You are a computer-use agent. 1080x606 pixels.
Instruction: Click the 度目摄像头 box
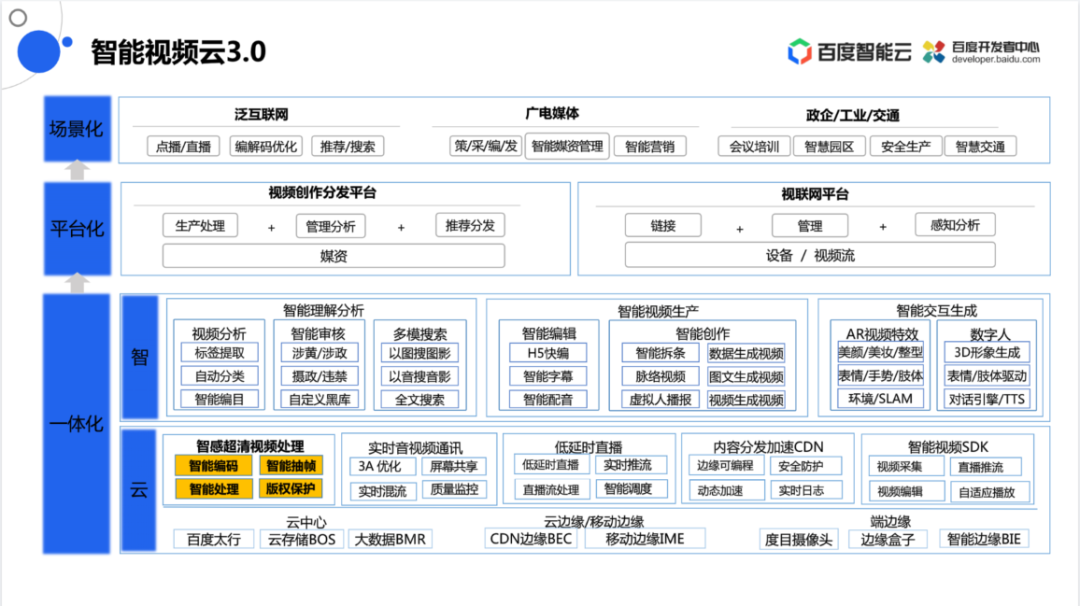tap(798, 539)
